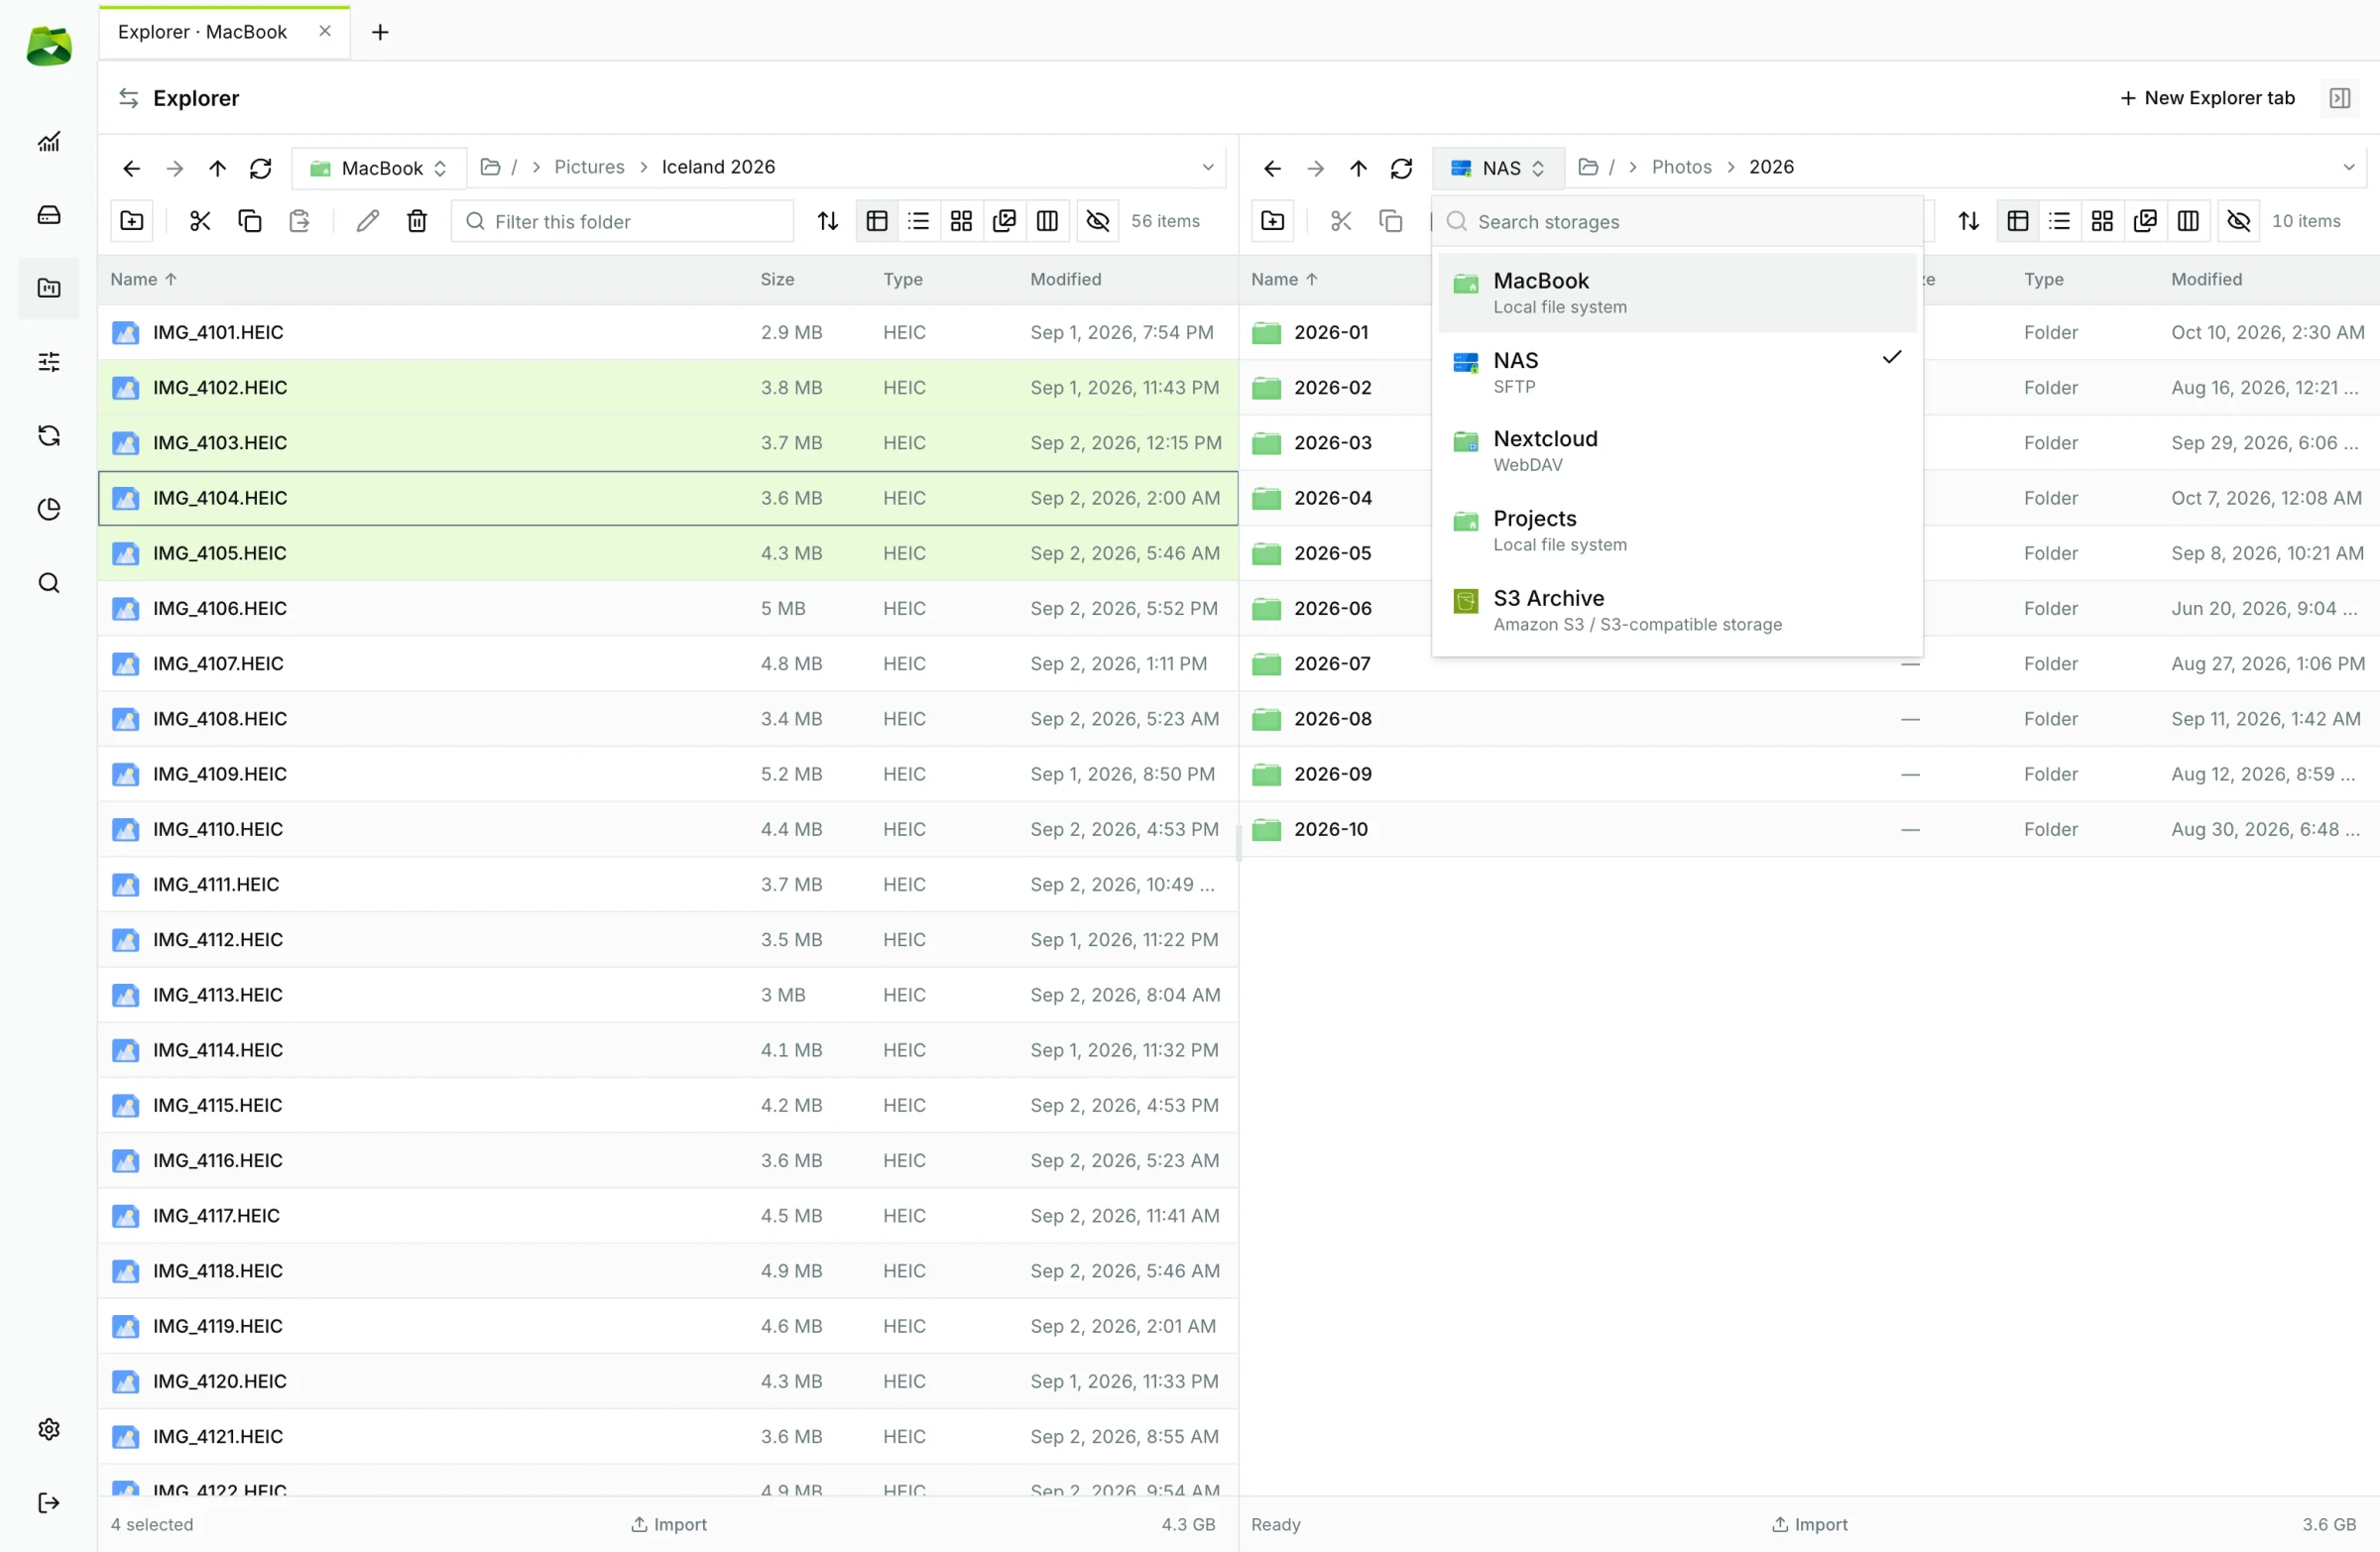This screenshot has width=2380, height=1552.
Task: Click the Pictures breadcrumb link
Action: (x=589, y=167)
